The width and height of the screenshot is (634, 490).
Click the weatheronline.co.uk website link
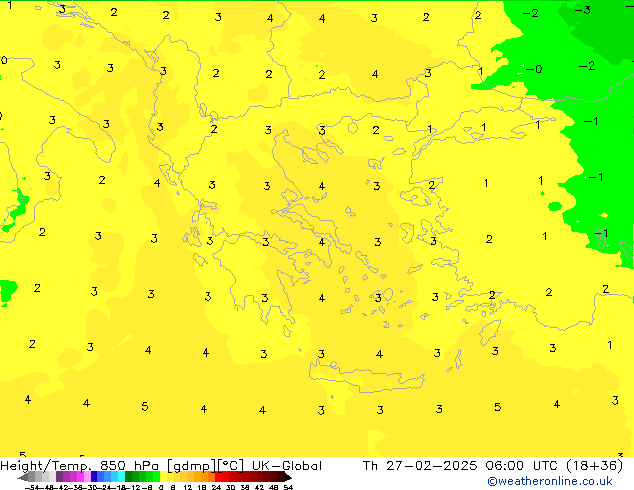(550, 481)
